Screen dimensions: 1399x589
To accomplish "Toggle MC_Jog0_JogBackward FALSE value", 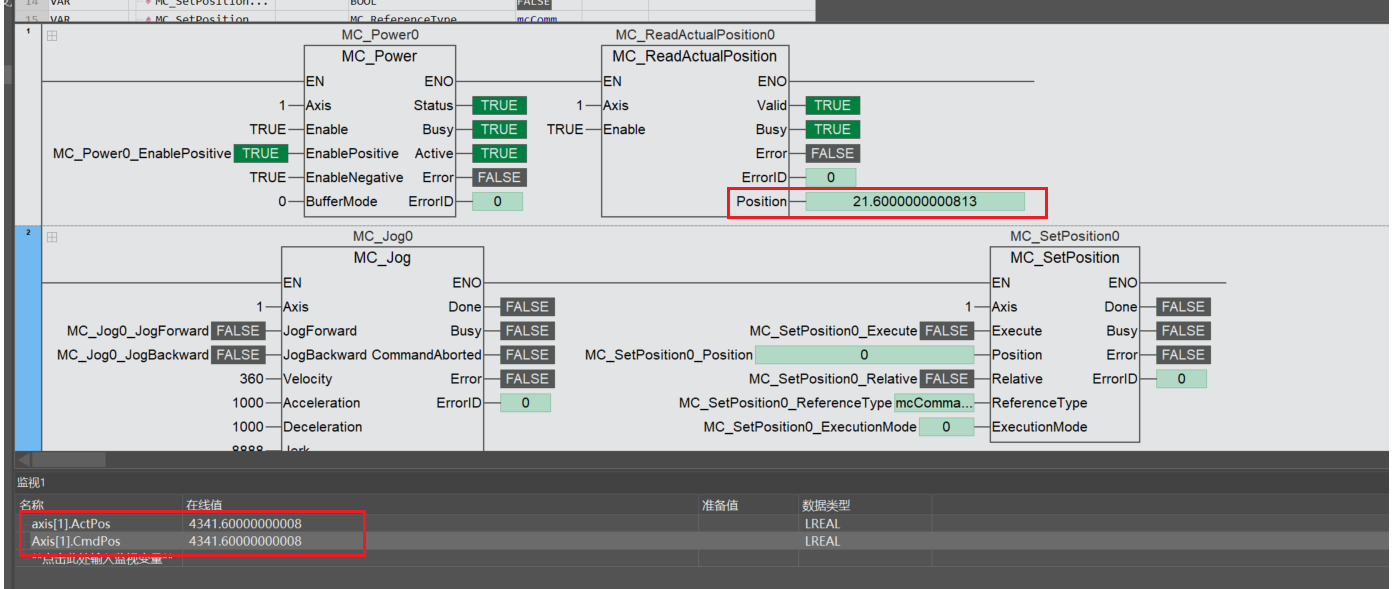I will pos(238,355).
